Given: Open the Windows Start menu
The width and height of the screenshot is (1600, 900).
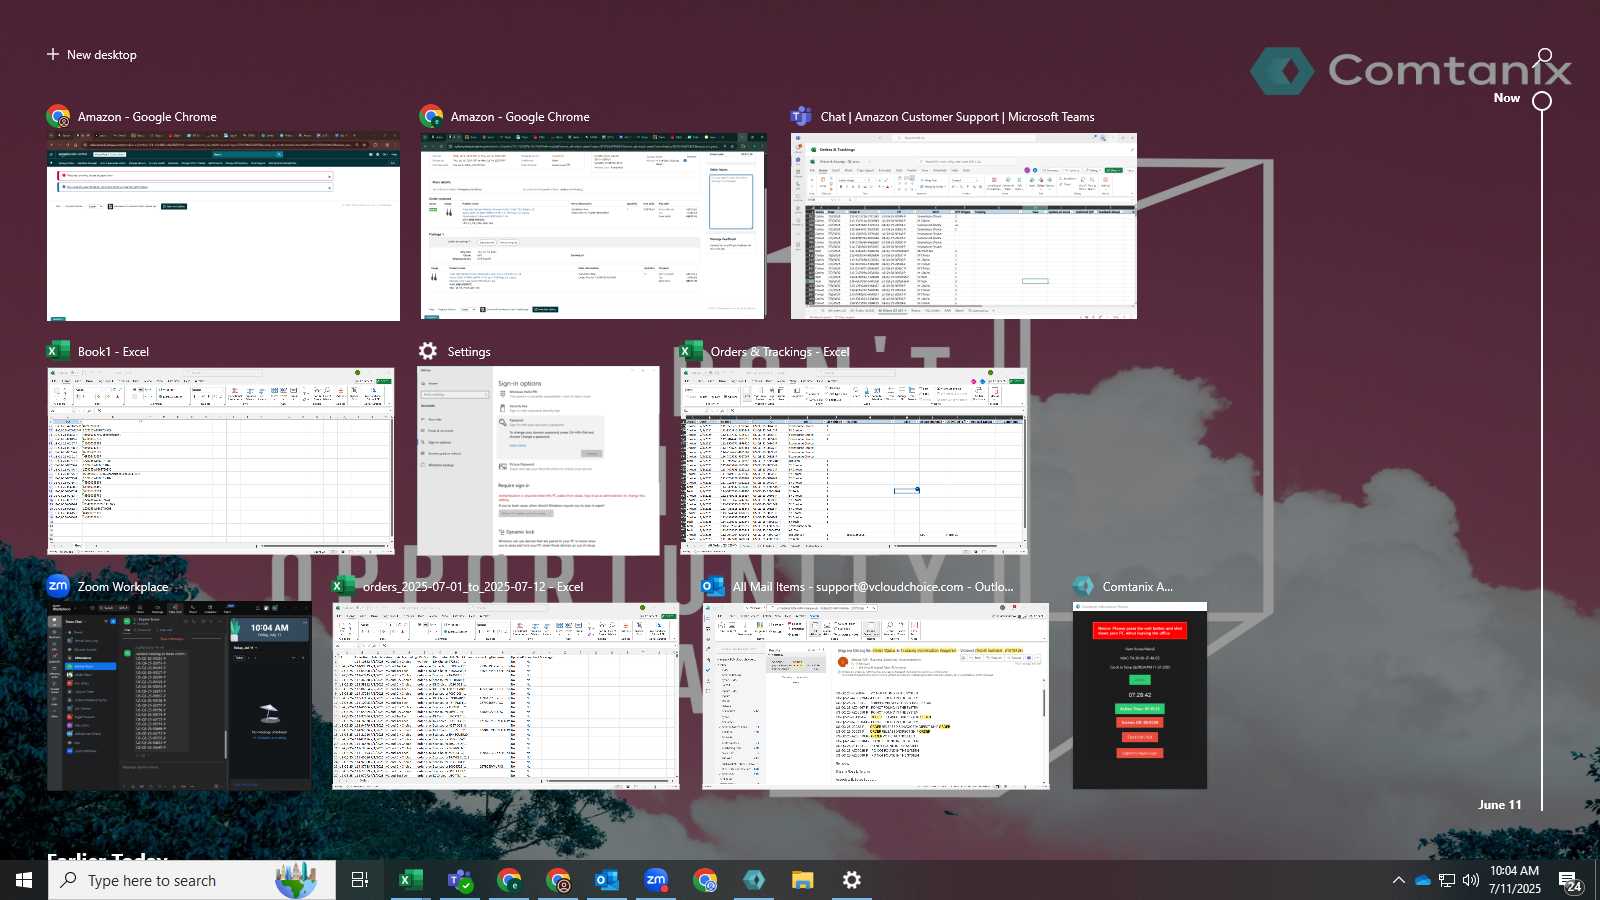Looking at the screenshot, I should pos(24,880).
